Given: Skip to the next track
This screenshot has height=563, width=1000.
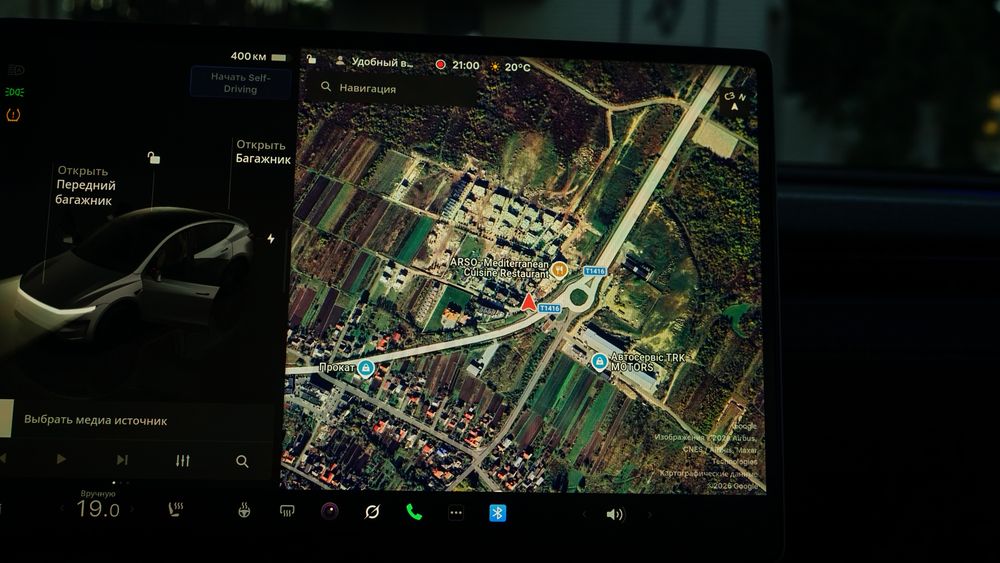Looking at the screenshot, I should [122, 460].
